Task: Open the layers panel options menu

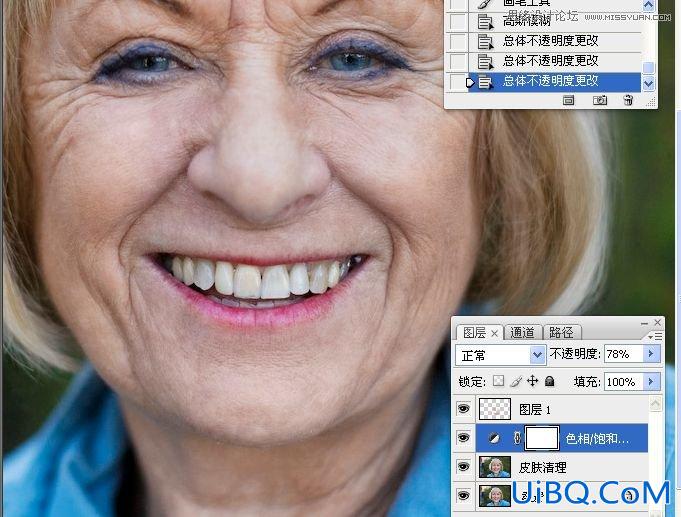Action: [655, 336]
